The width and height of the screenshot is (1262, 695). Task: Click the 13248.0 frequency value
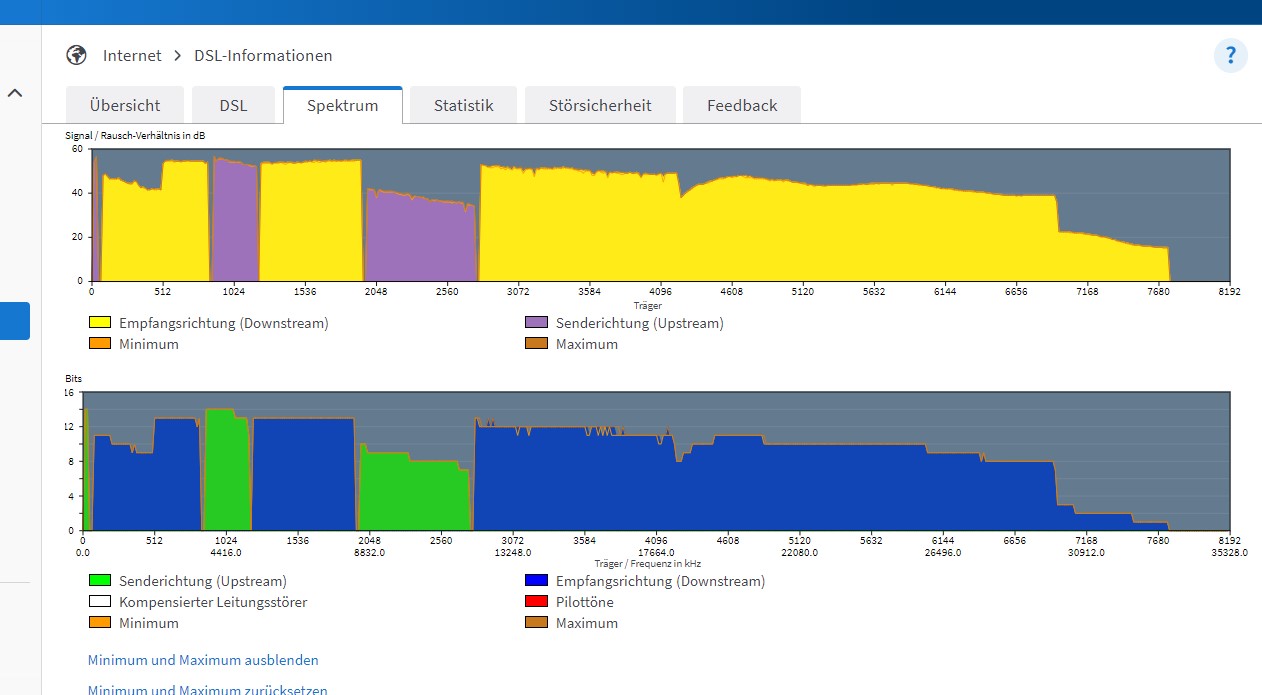tap(513, 552)
